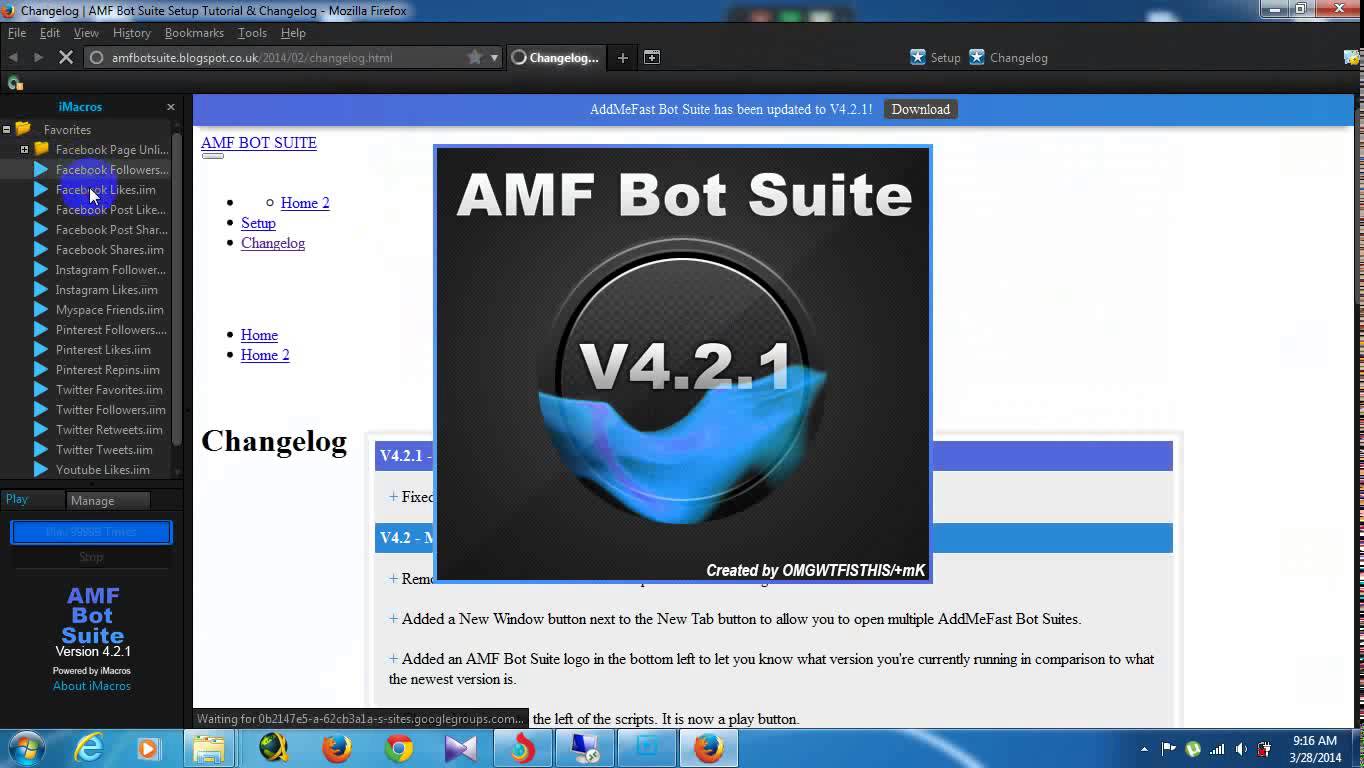Open Google Chrome from the taskbar
The image size is (1364, 768).
point(399,748)
